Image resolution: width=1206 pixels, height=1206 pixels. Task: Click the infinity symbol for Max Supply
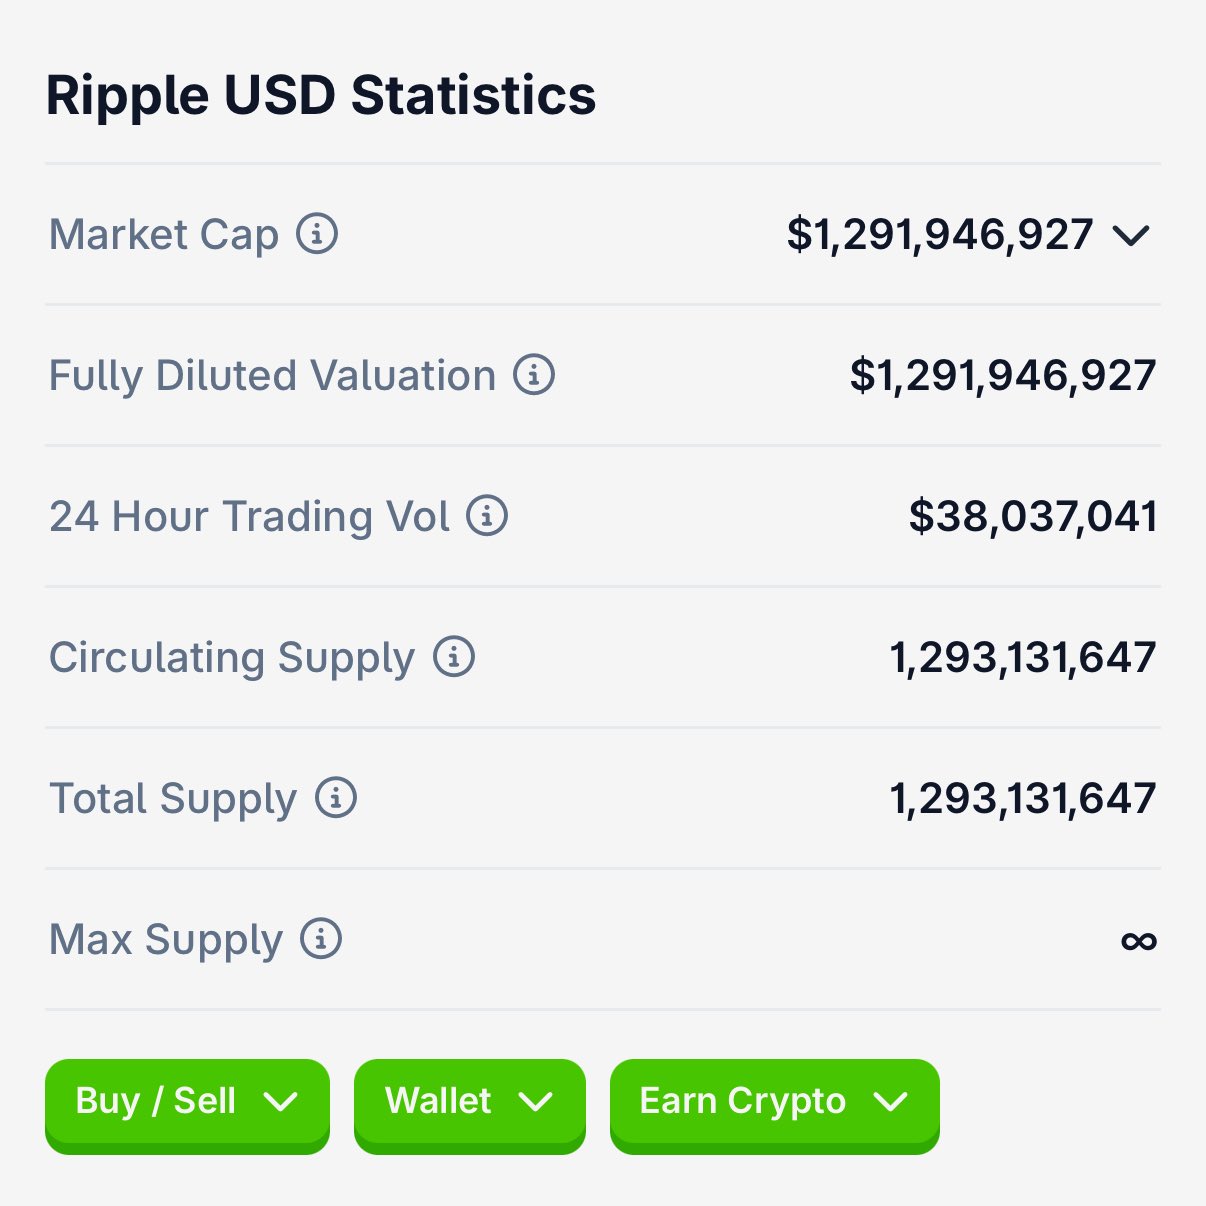coord(1138,941)
